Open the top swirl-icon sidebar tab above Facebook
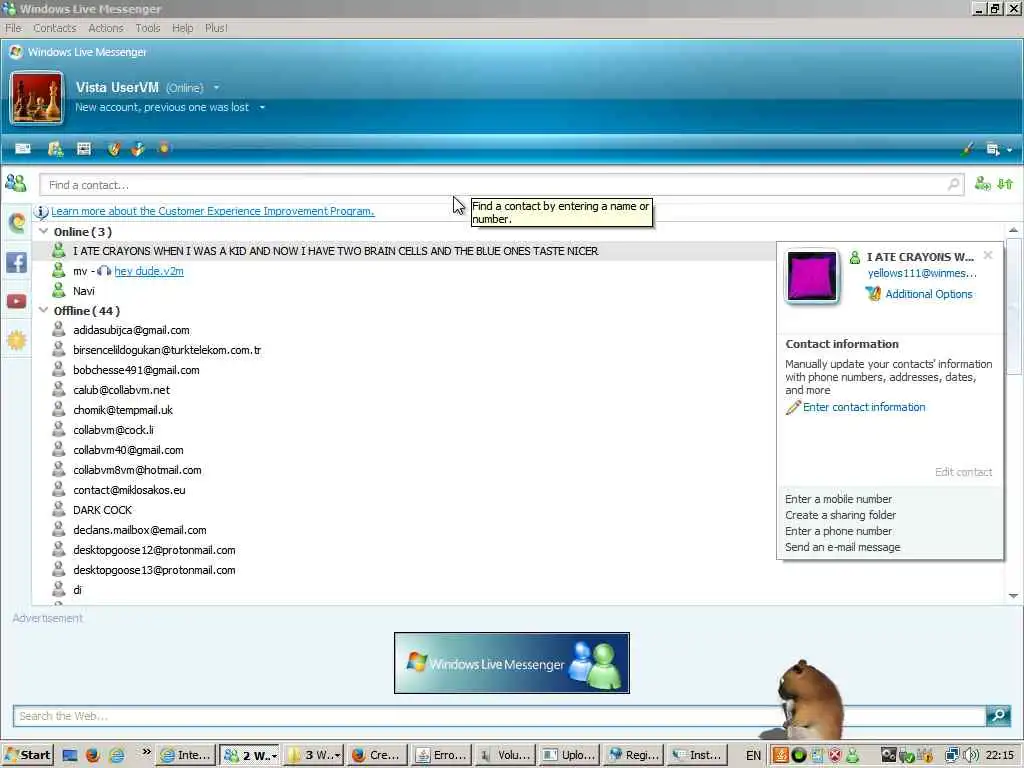The image size is (1024, 768). 16,223
